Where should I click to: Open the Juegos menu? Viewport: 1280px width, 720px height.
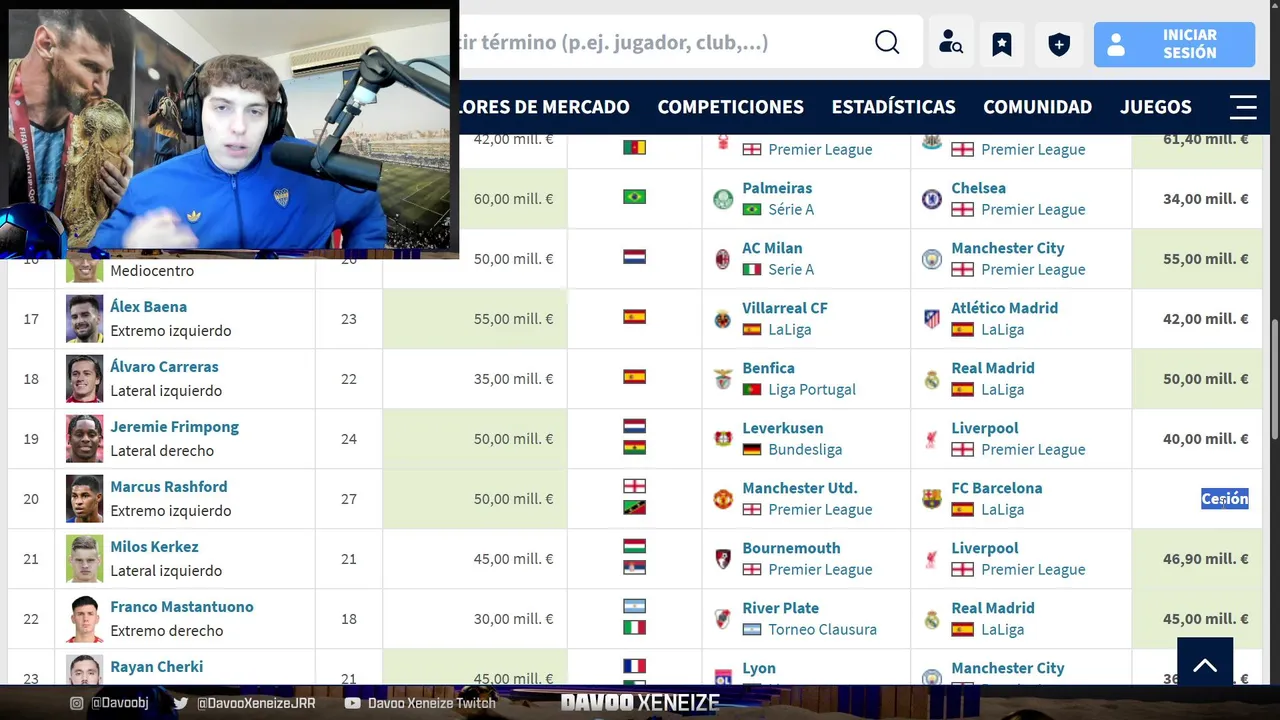pyautogui.click(x=1155, y=107)
